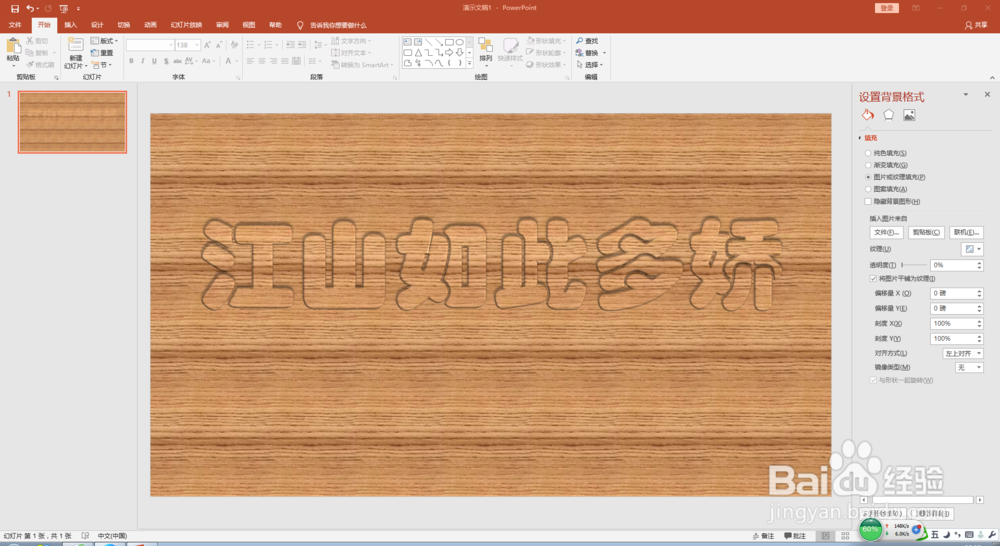Switch to the Transitions (切换) ribbon tab

click(x=124, y=25)
